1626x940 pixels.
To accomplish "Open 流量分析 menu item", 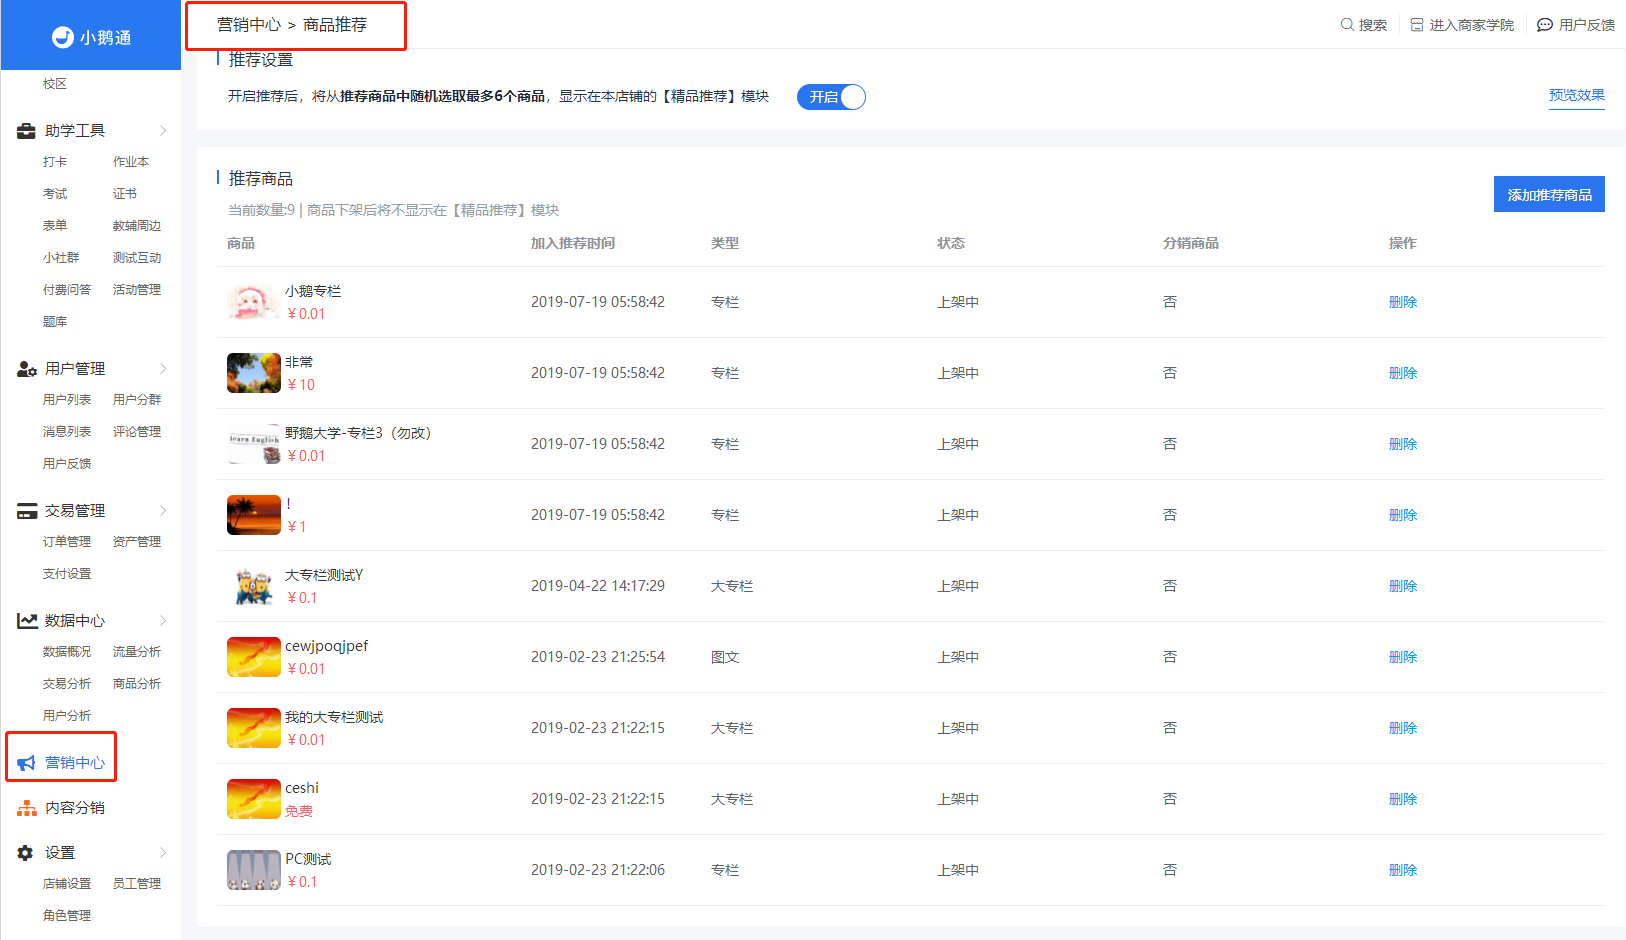I will click(137, 652).
